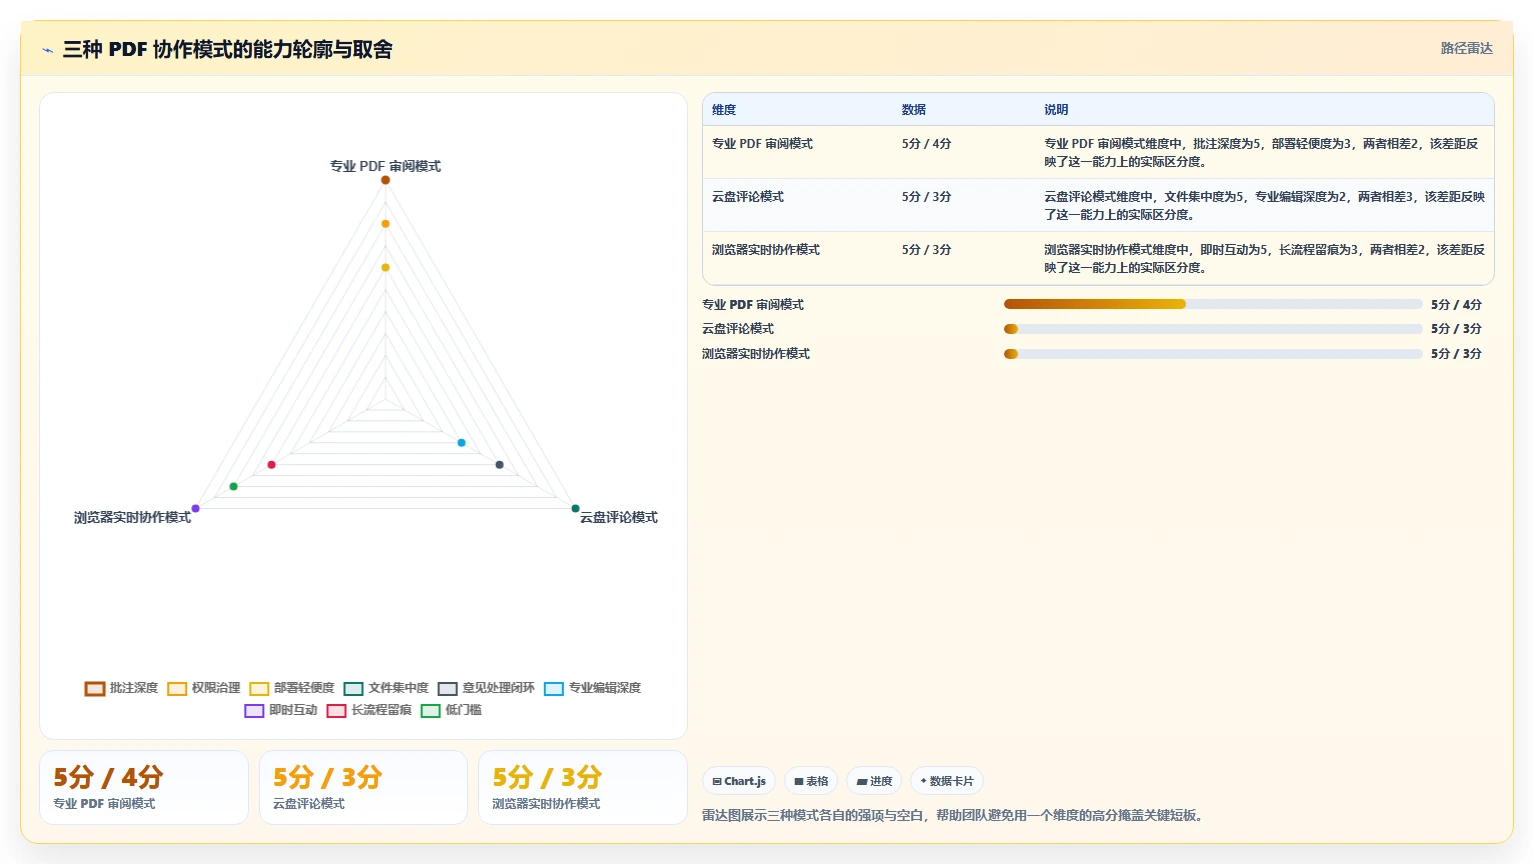Click the 云盘评论模式 progress bar
Viewport: 1534px width, 864px height.
pyautogui.click(x=1213, y=329)
